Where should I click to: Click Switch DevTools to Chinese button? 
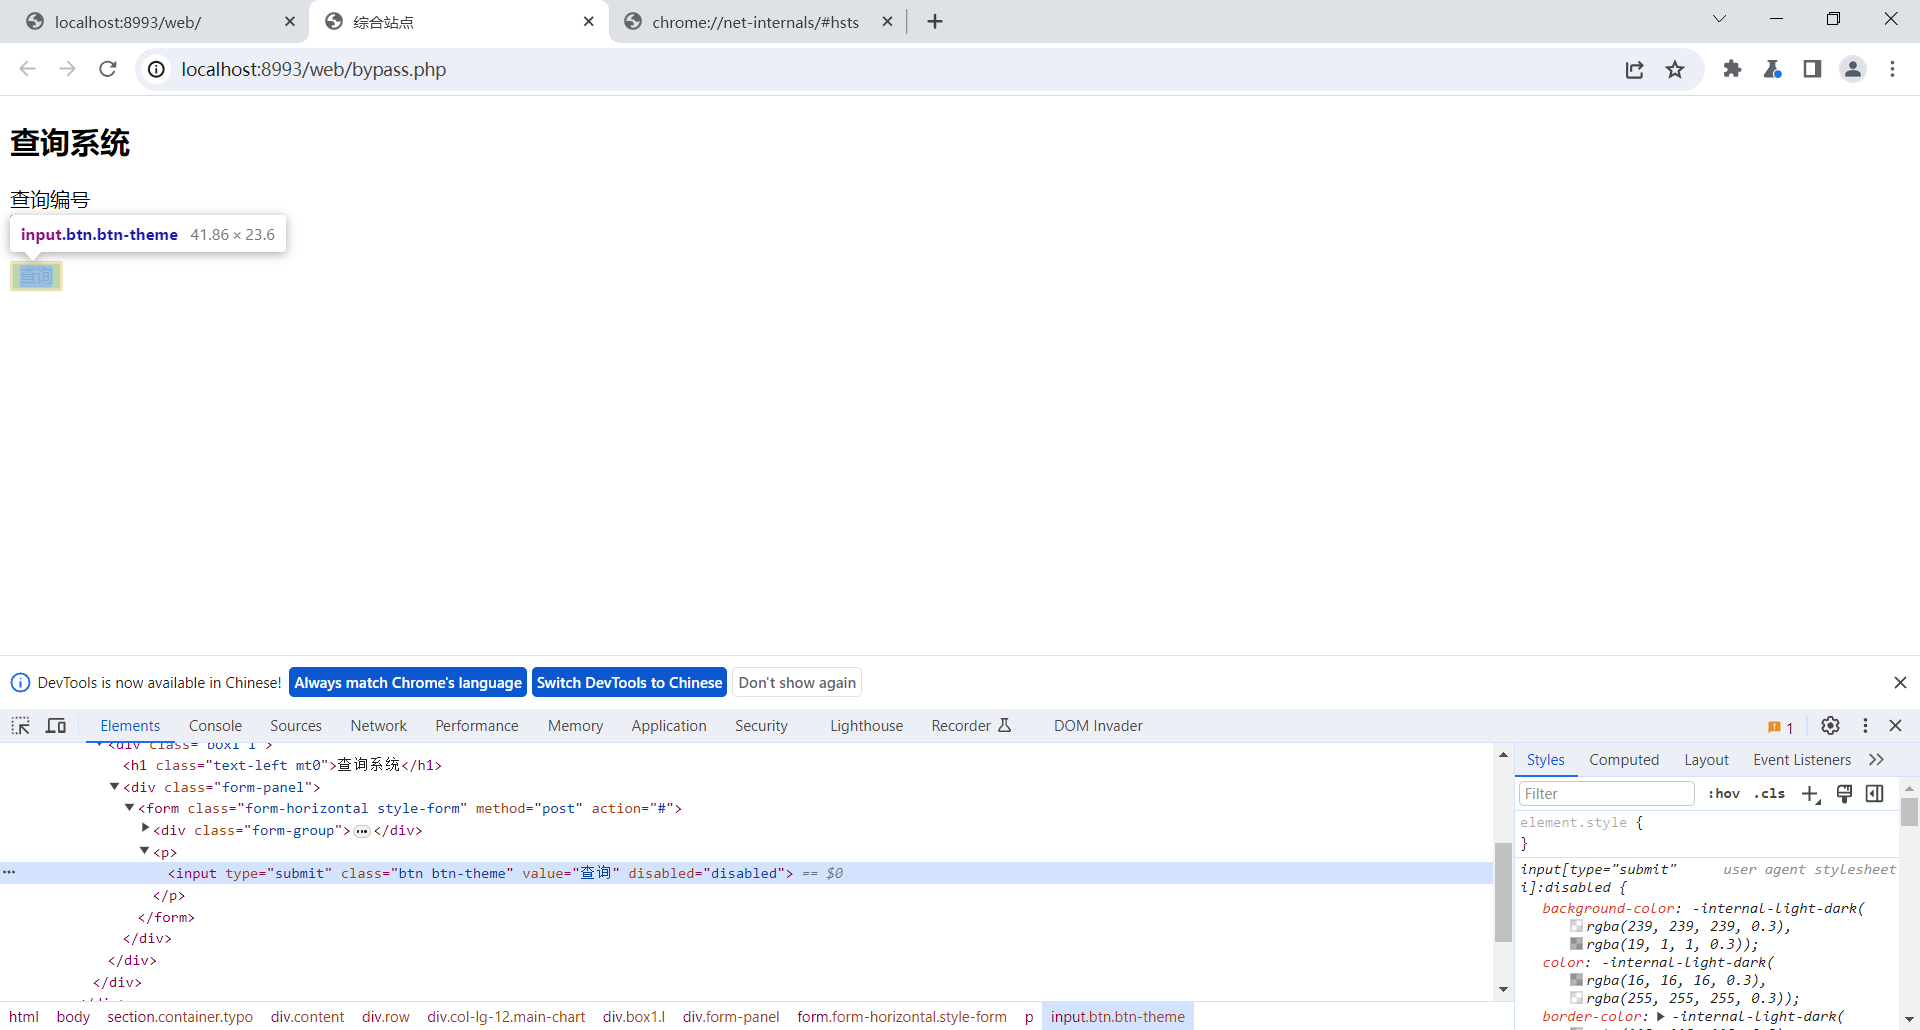(629, 683)
